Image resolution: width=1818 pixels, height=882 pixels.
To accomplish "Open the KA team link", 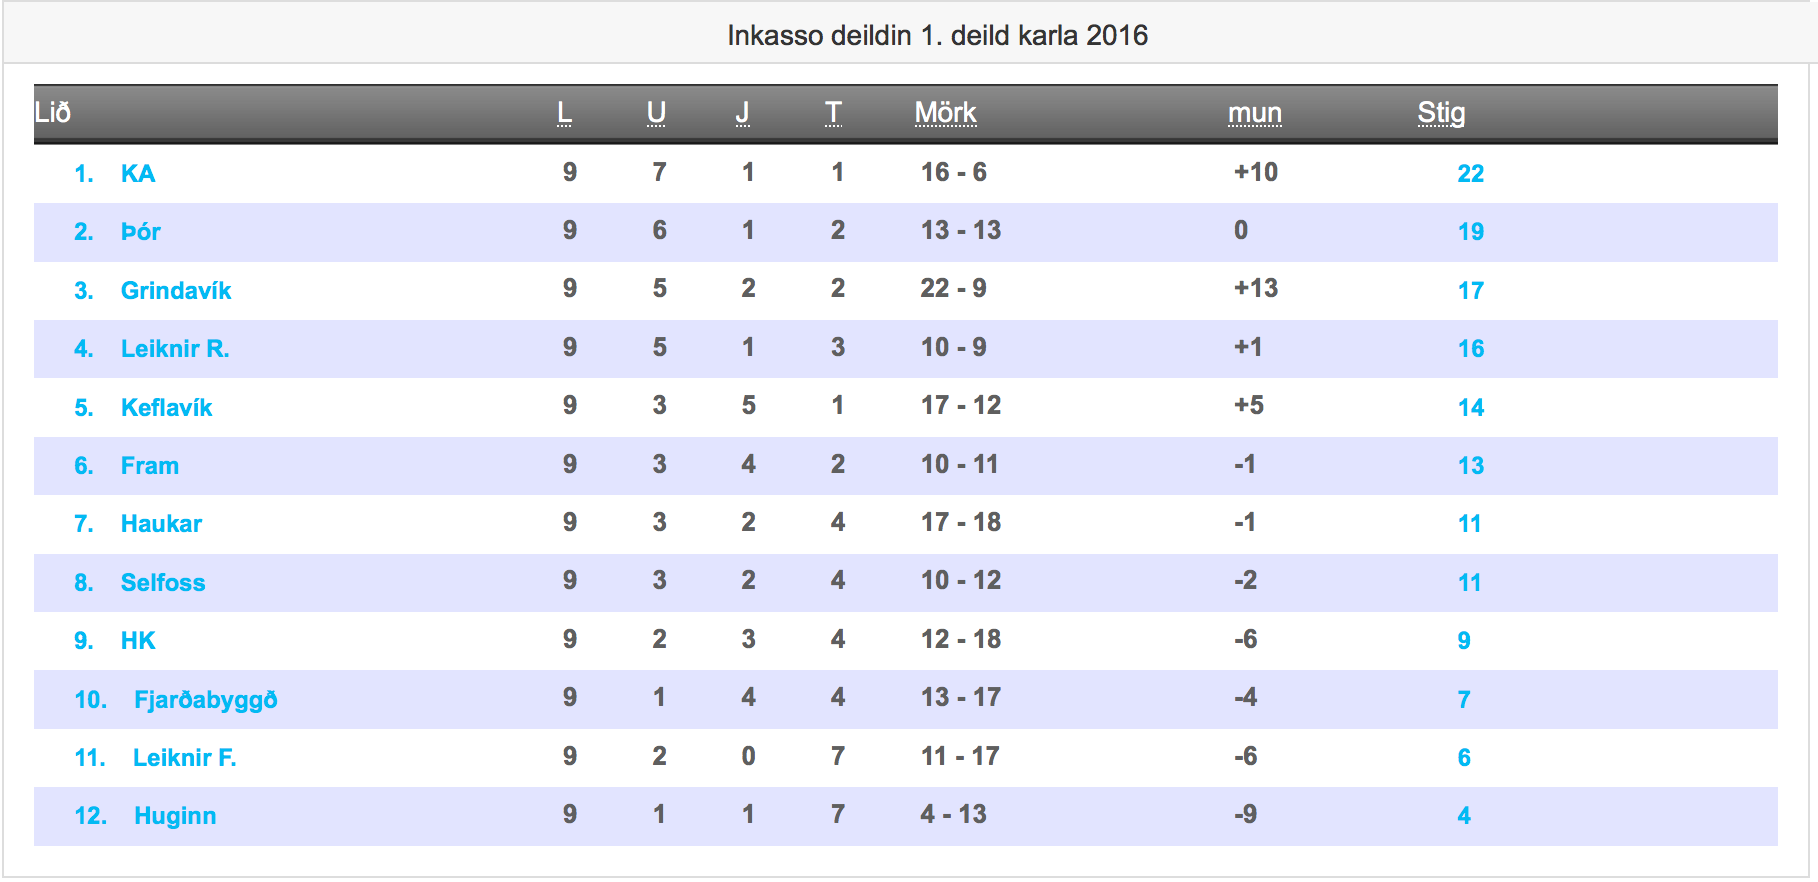I will (x=138, y=174).
